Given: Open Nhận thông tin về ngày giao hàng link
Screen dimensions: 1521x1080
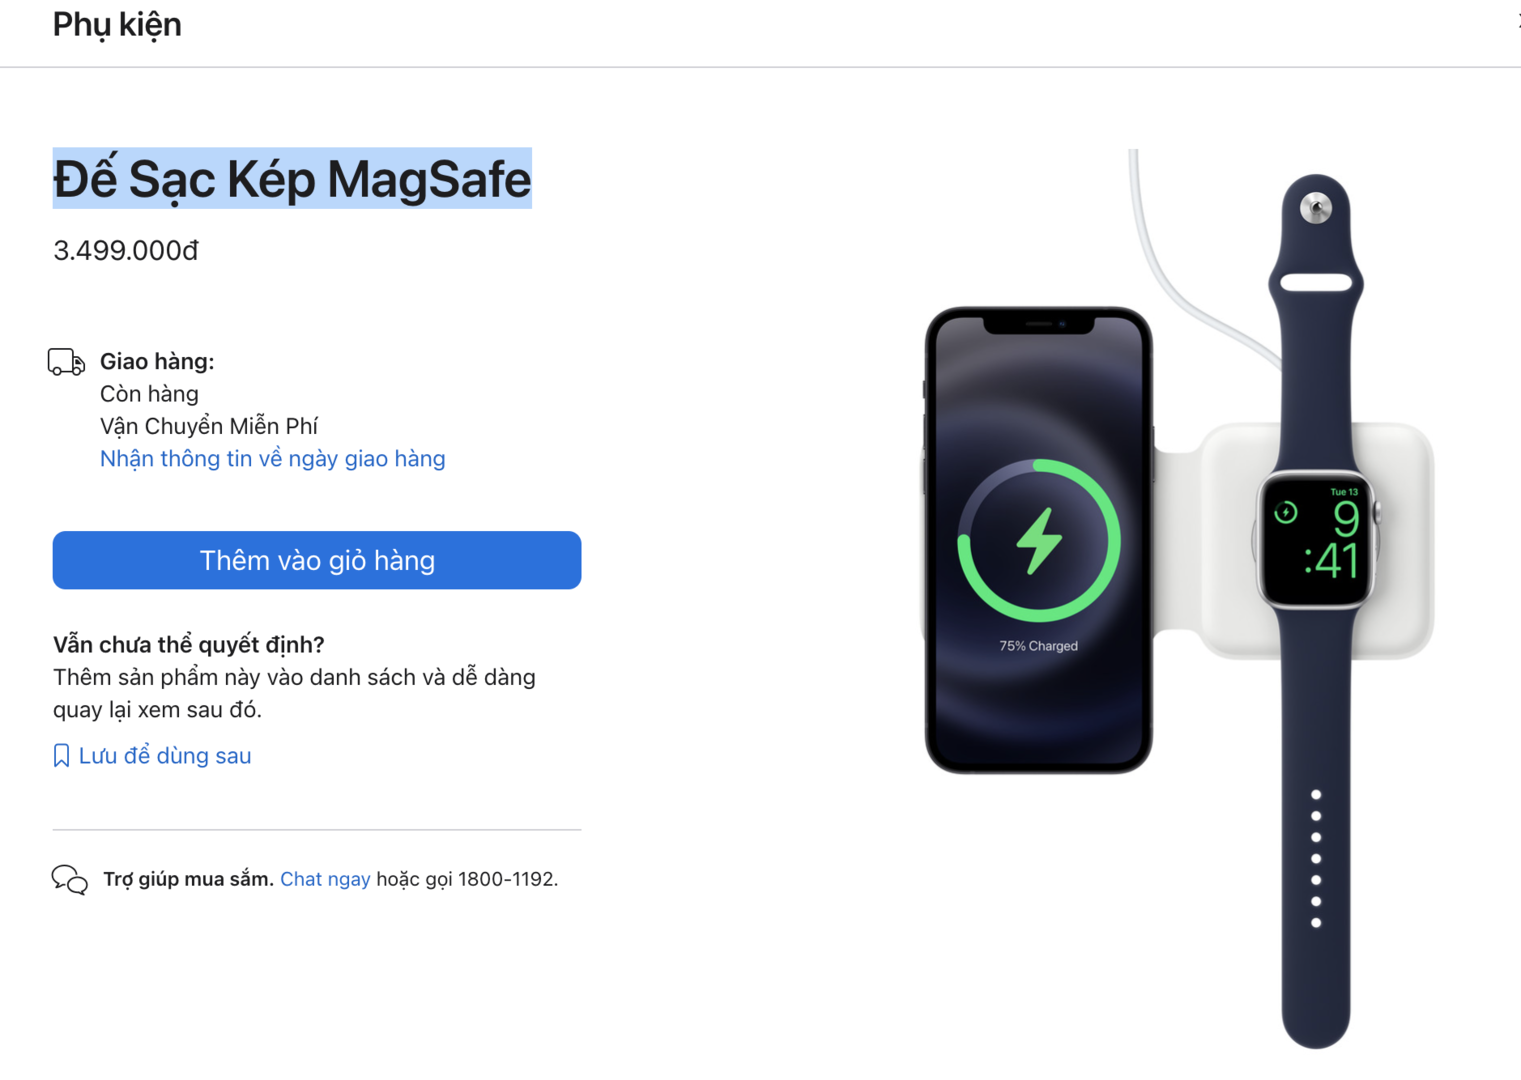Looking at the screenshot, I should (x=272, y=459).
